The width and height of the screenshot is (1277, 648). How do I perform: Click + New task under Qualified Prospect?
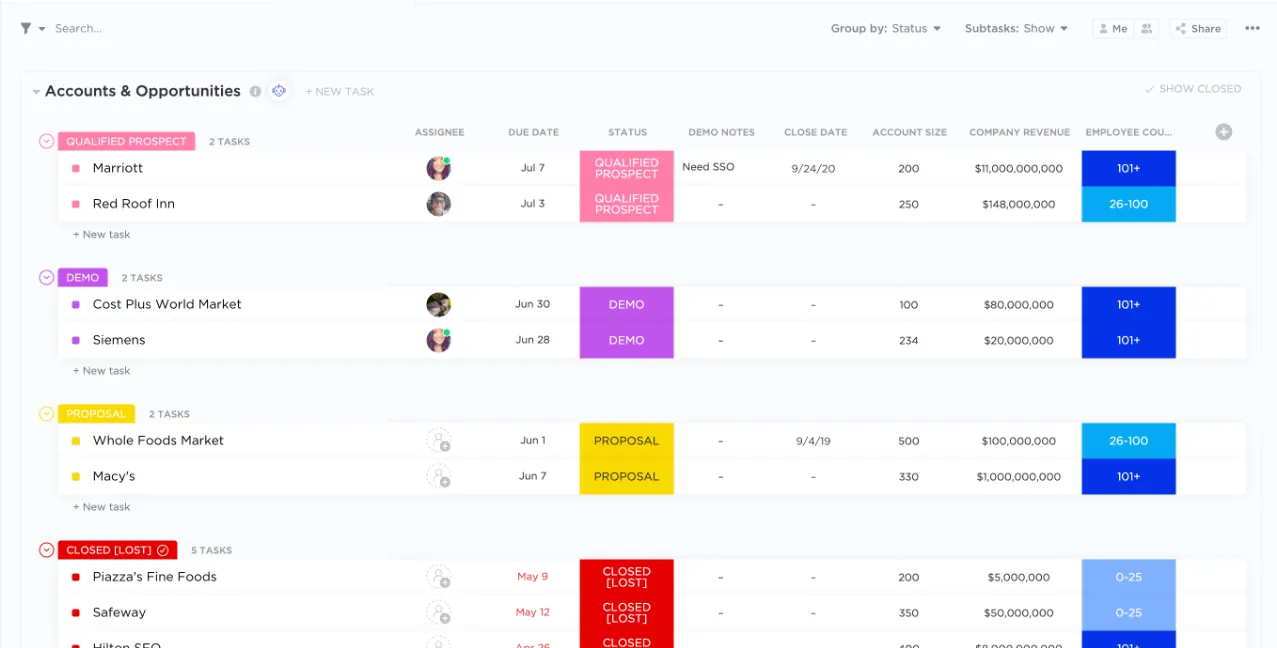click(x=102, y=235)
